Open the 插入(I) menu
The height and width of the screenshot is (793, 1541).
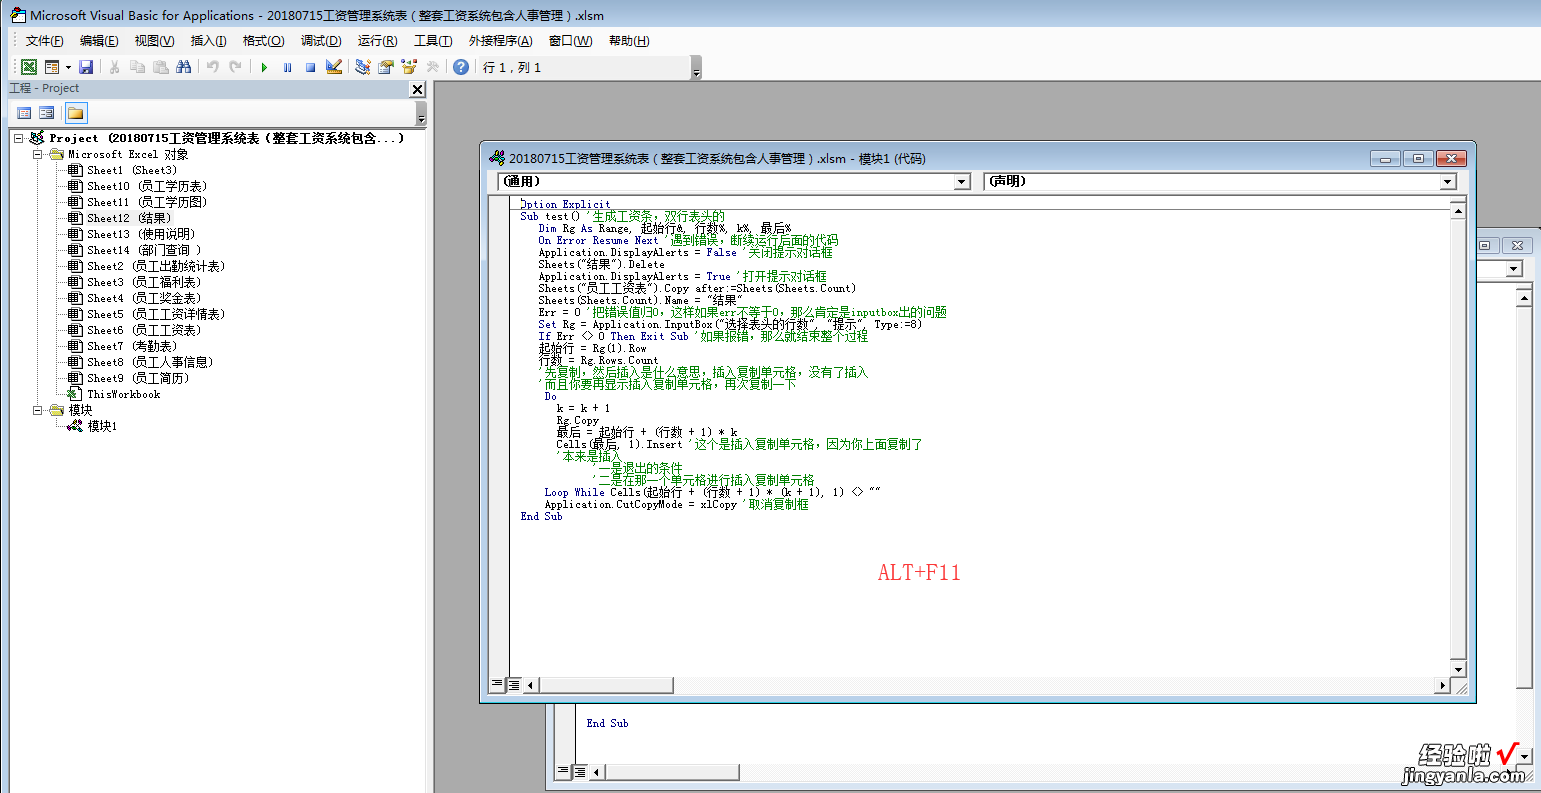coord(209,41)
